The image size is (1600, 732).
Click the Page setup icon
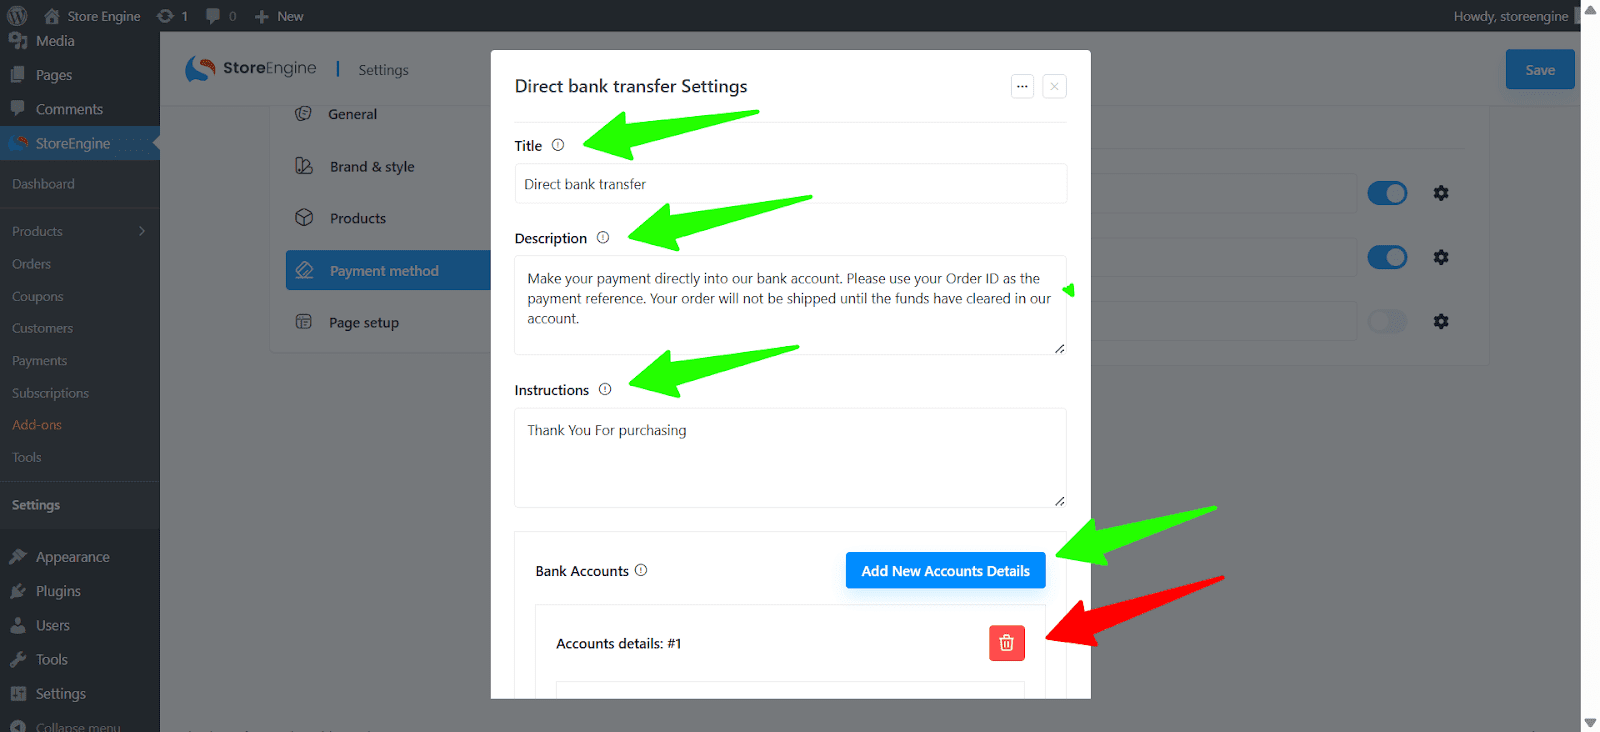pyautogui.click(x=304, y=321)
